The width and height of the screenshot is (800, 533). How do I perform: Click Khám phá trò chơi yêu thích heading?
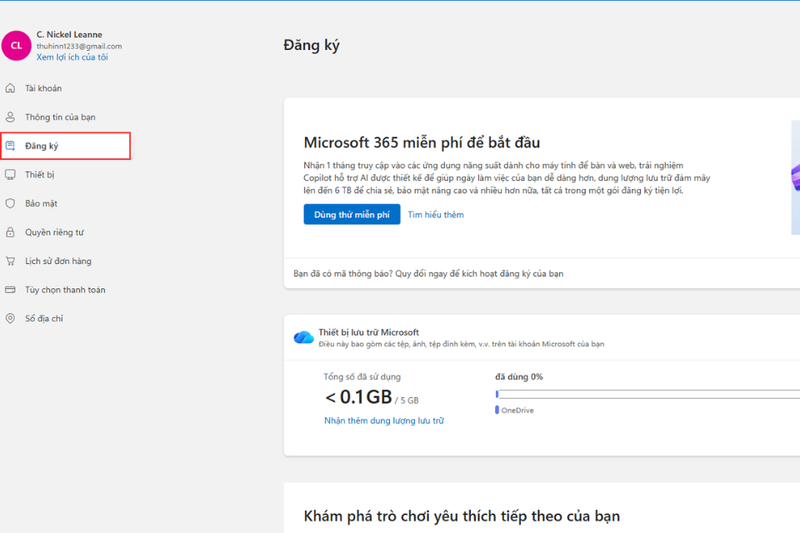[462, 516]
